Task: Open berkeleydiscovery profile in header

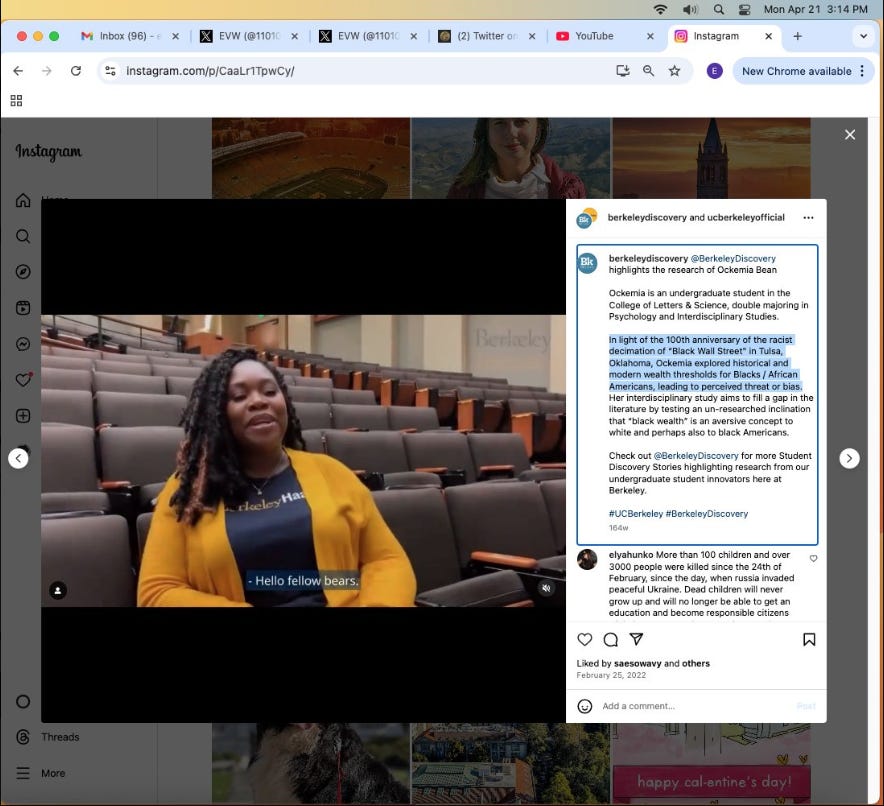Action: [x=646, y=218]
